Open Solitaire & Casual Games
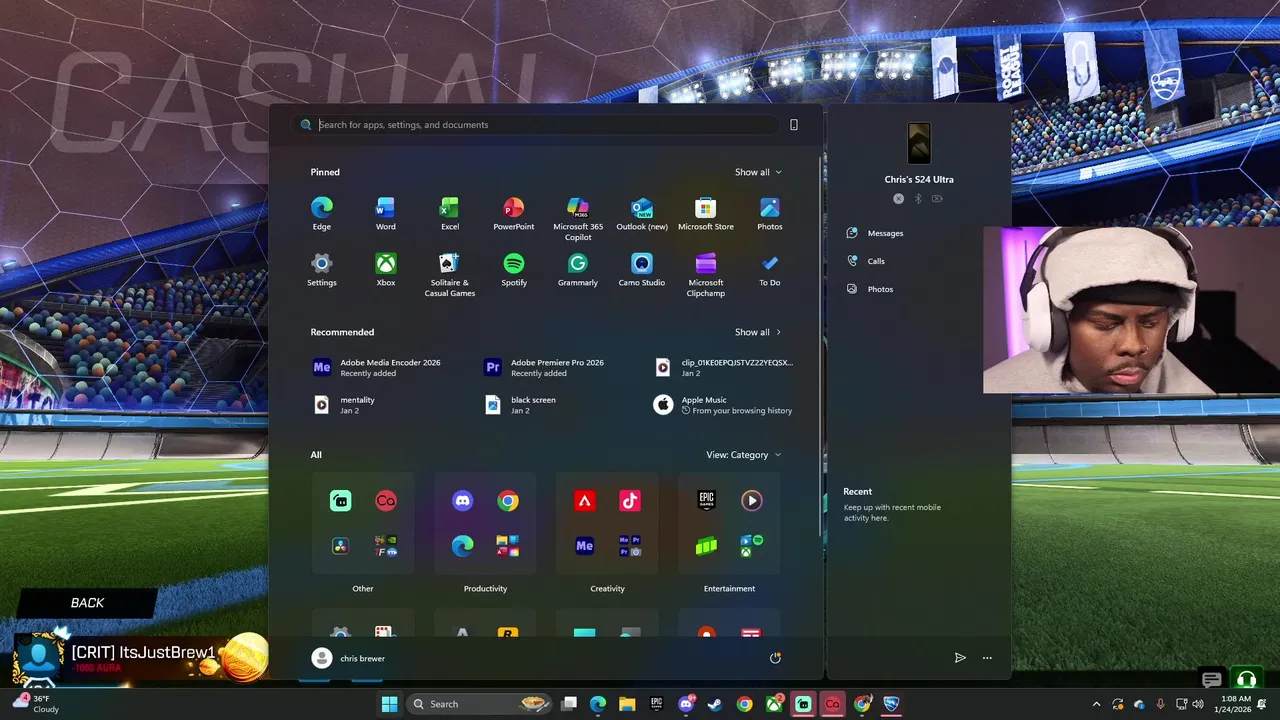Image resolution: width=1280 pixels, height=720 pixels. pos(449,274)
